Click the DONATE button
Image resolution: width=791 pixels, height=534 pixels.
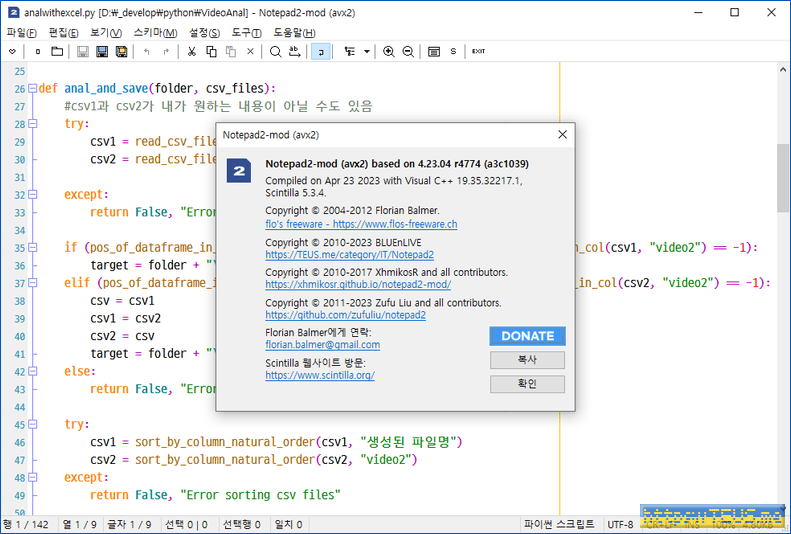point(527,336)
